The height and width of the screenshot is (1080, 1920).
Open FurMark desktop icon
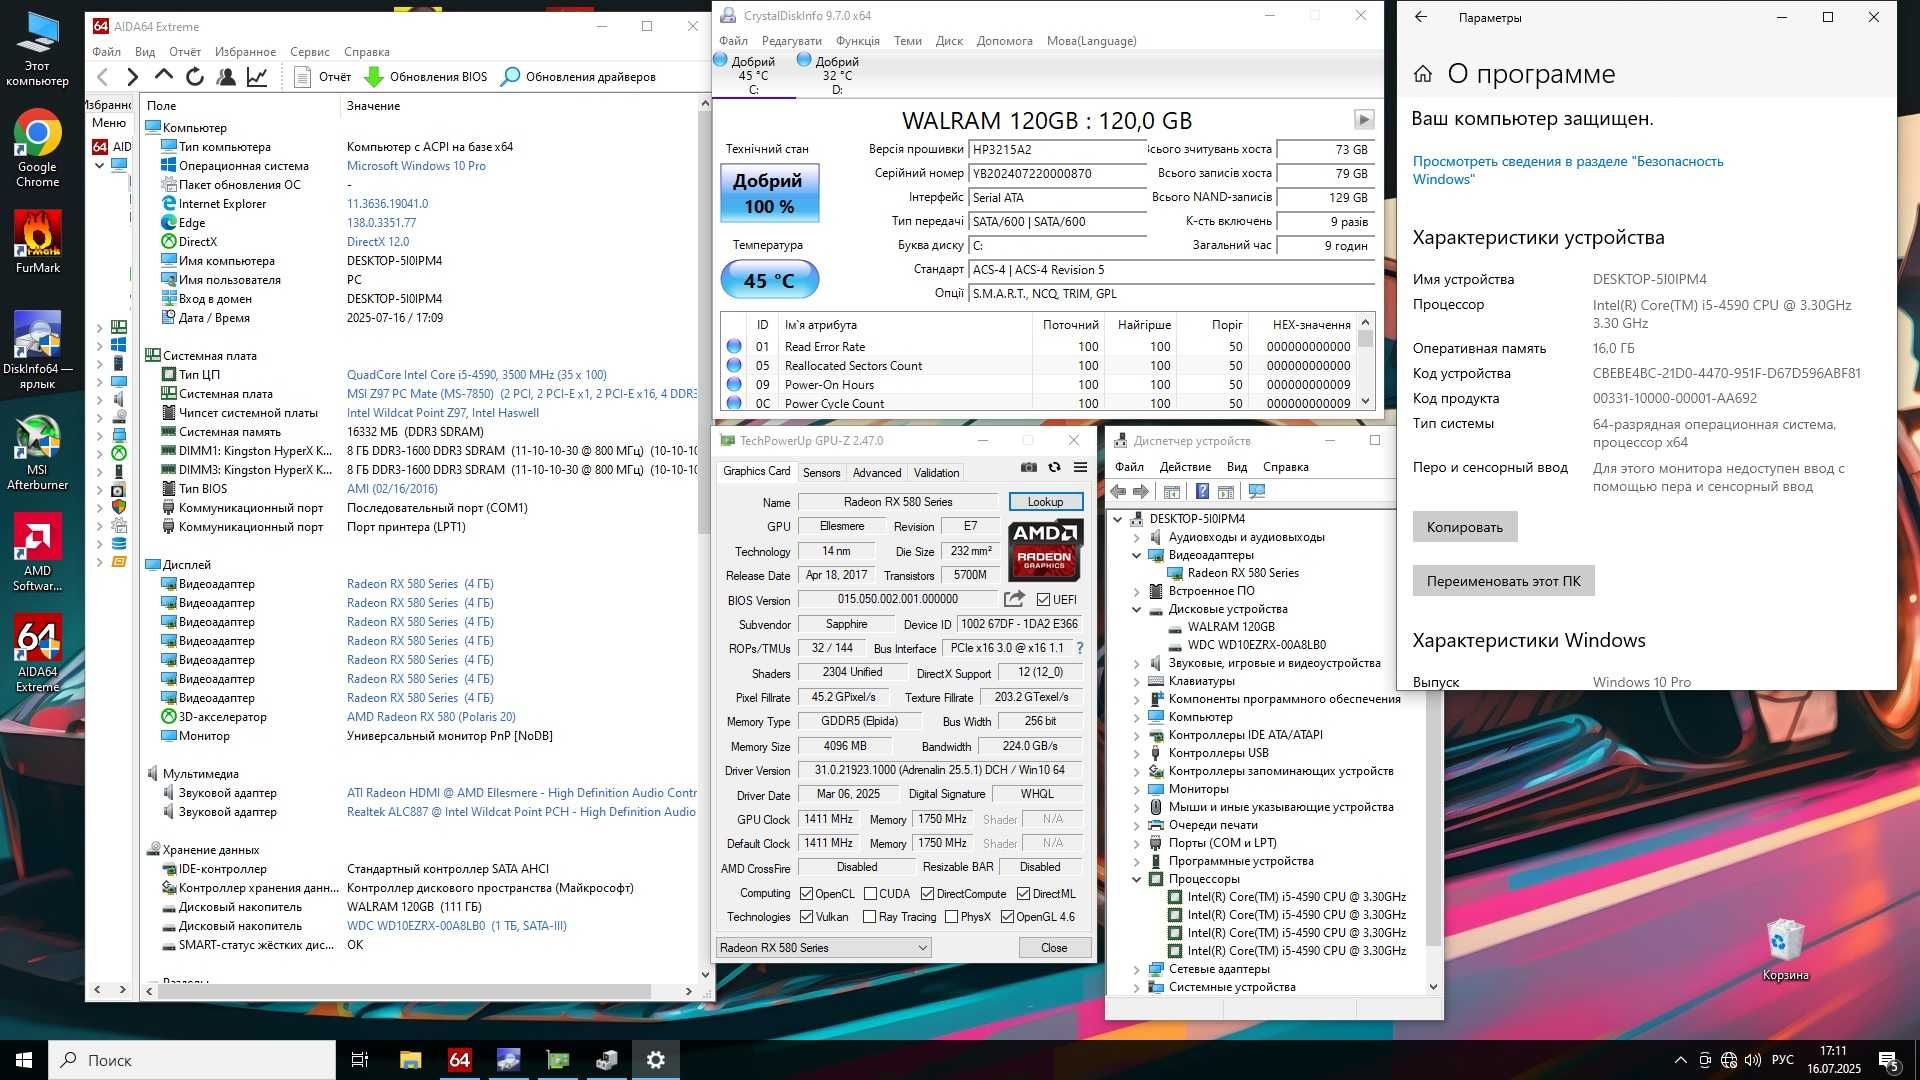(37, 242)
